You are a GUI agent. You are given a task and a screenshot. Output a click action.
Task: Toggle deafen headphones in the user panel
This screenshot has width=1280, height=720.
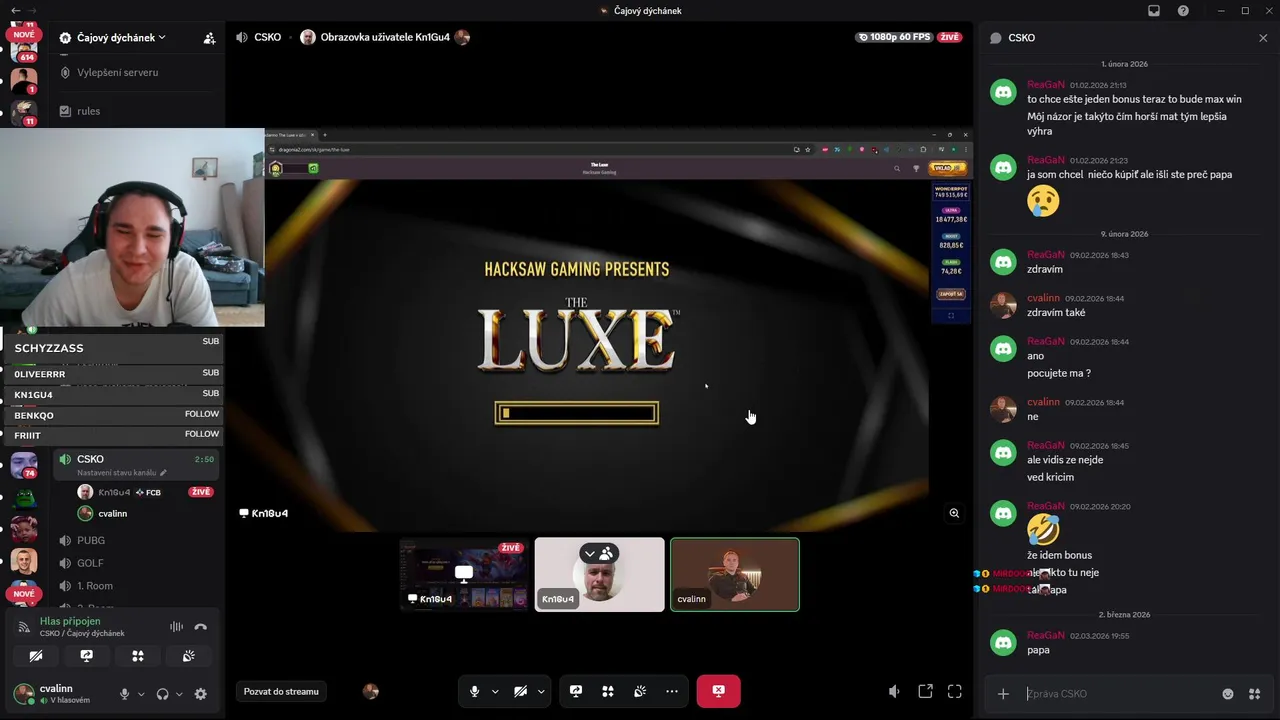click(162, 694)
